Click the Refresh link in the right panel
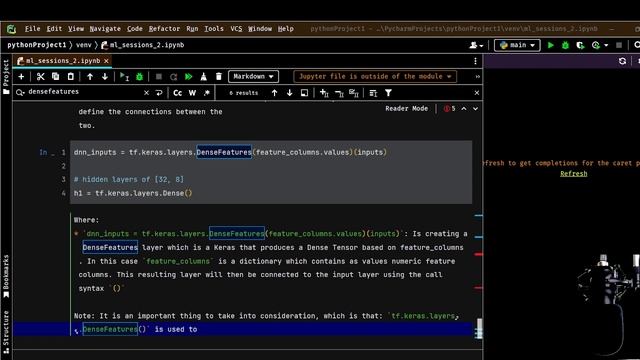 coord(573,174)
